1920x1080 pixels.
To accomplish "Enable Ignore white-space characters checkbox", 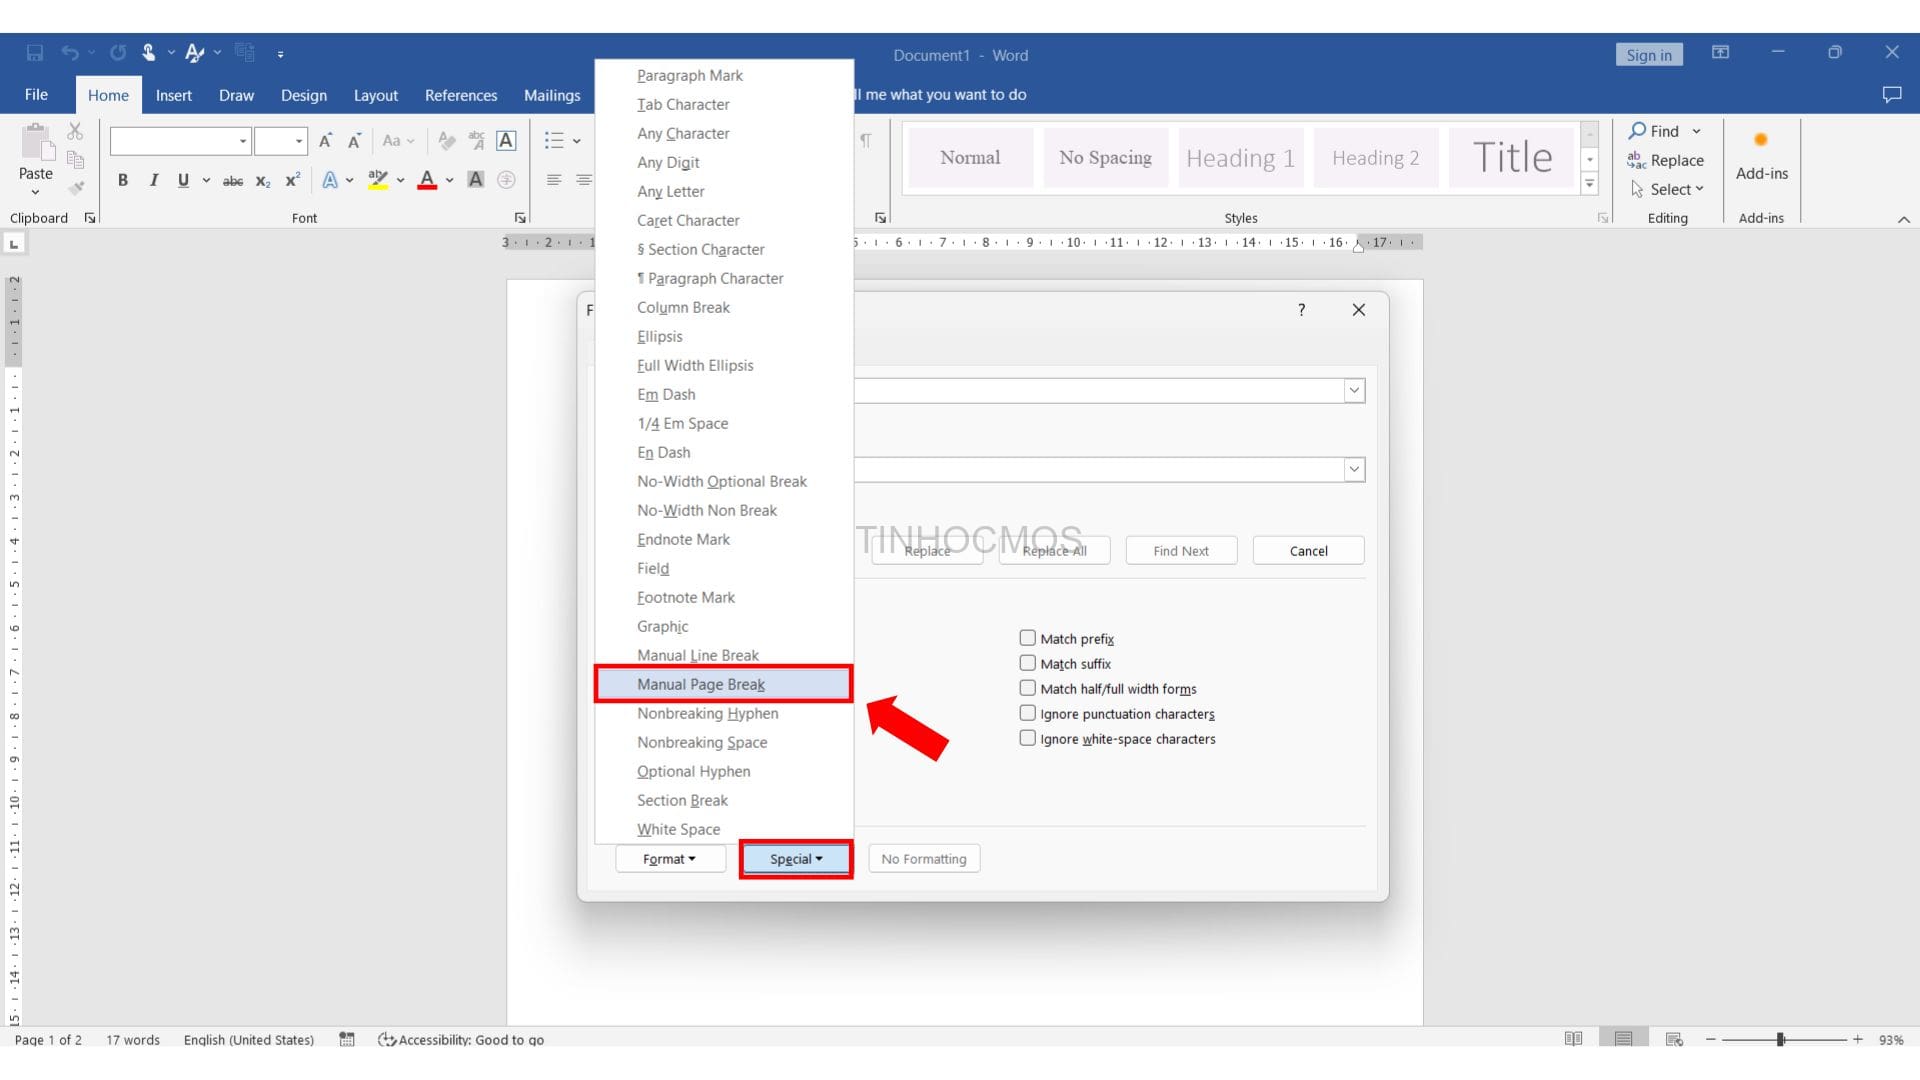I will [x=1027, y=738].
